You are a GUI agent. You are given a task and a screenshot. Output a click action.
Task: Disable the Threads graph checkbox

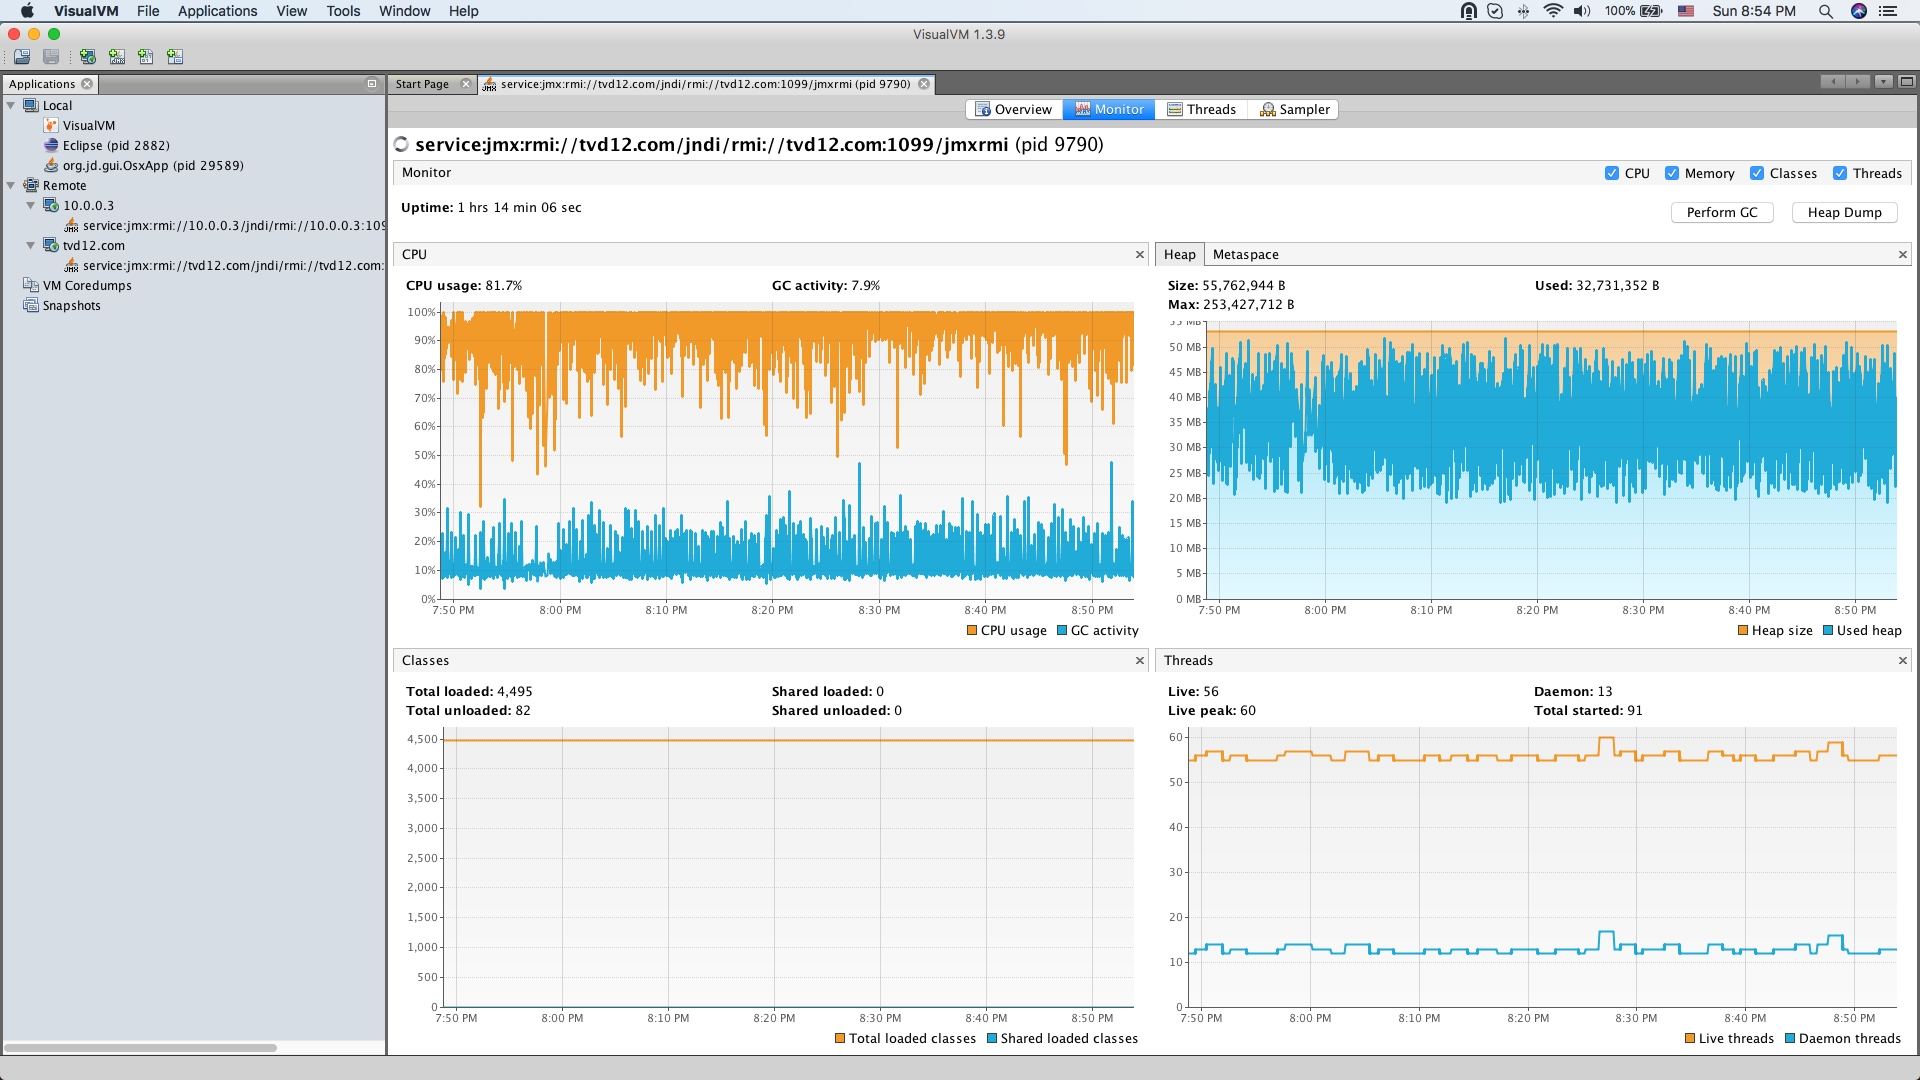pyautogui.click(x=1839, y=173)
